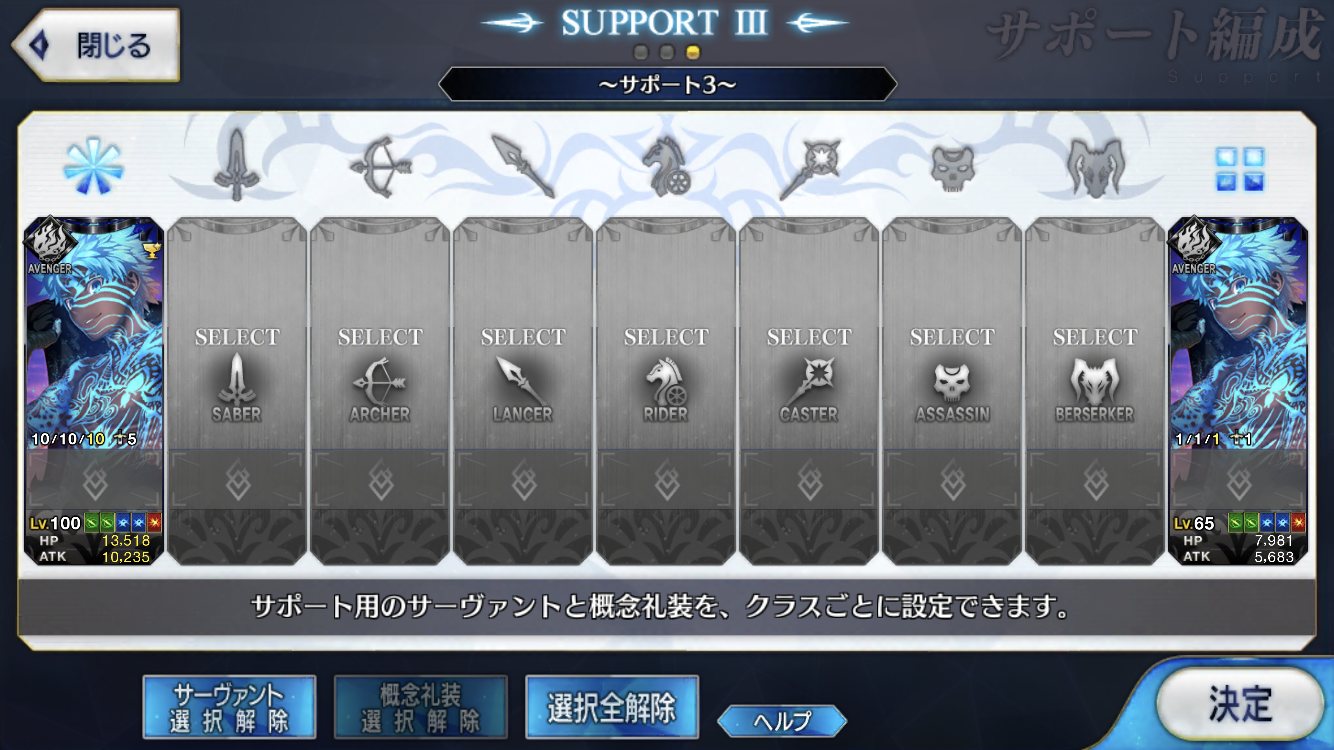
Task: Open the Lv.65 Avenger servant card
Action: click(1238, 391)
